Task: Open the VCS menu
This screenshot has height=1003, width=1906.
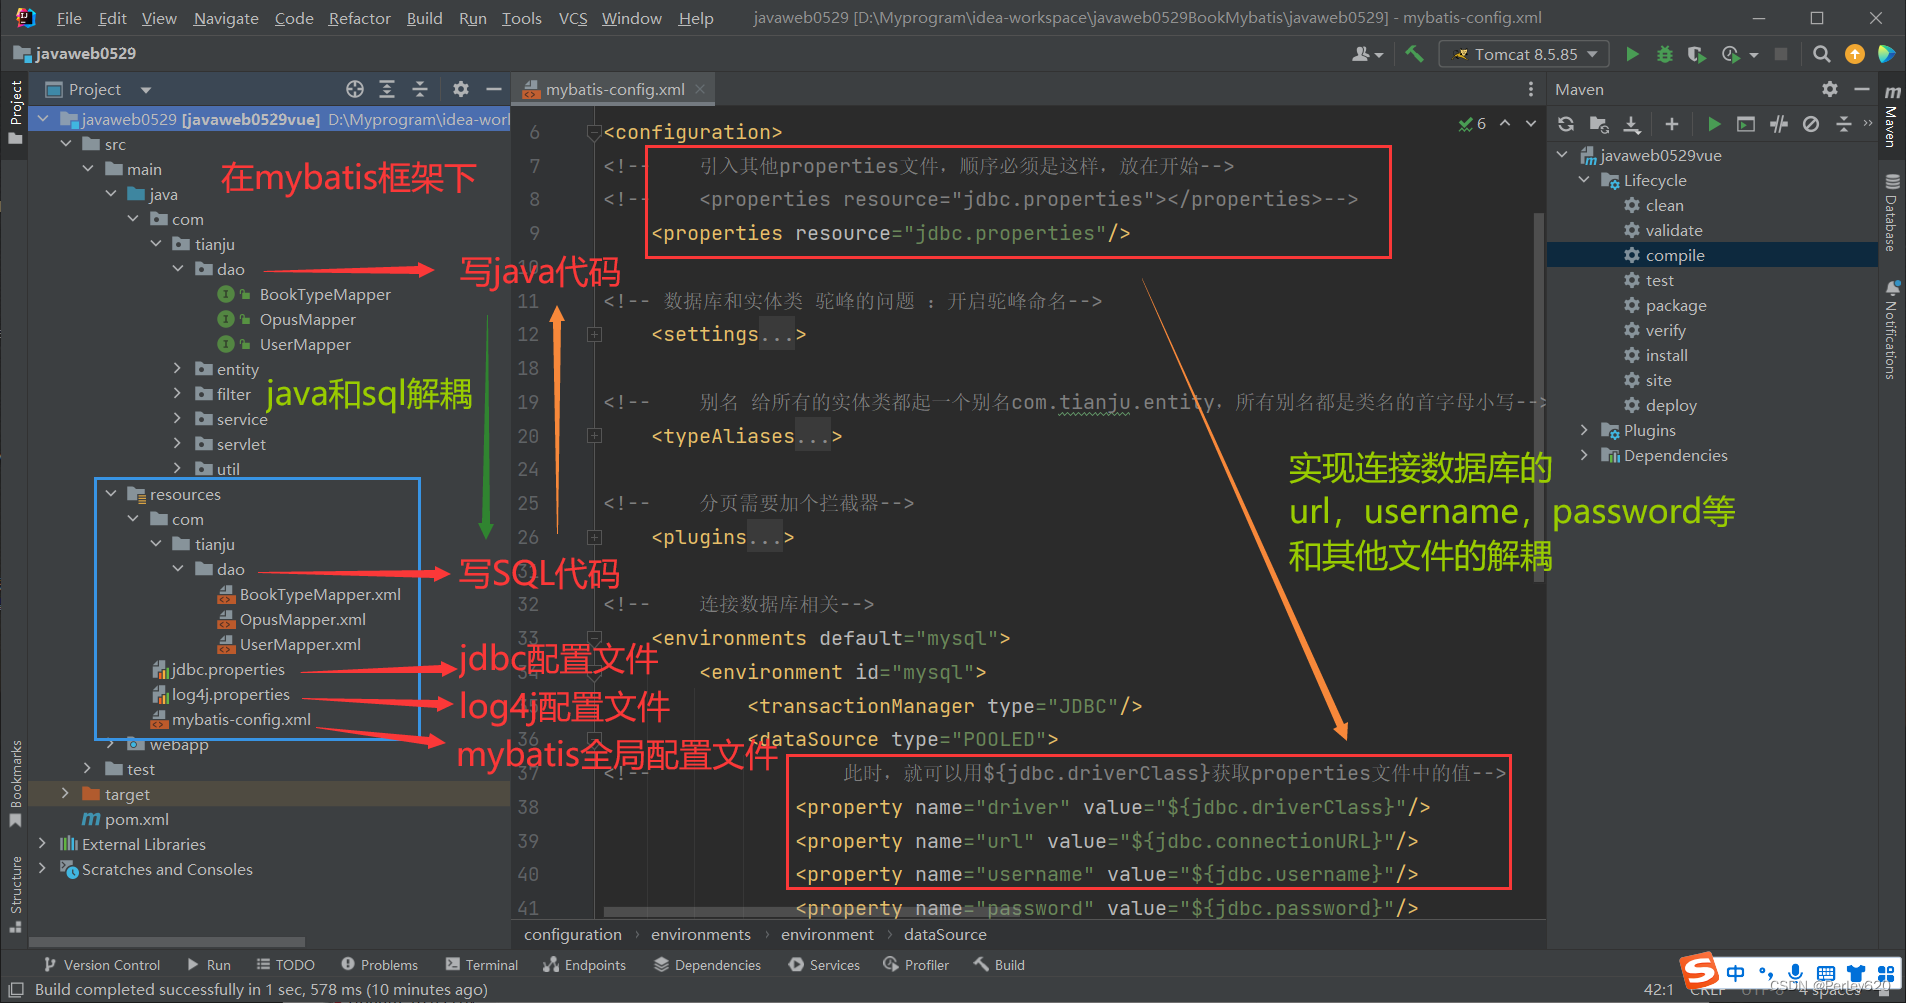Action: pos(573,18)
